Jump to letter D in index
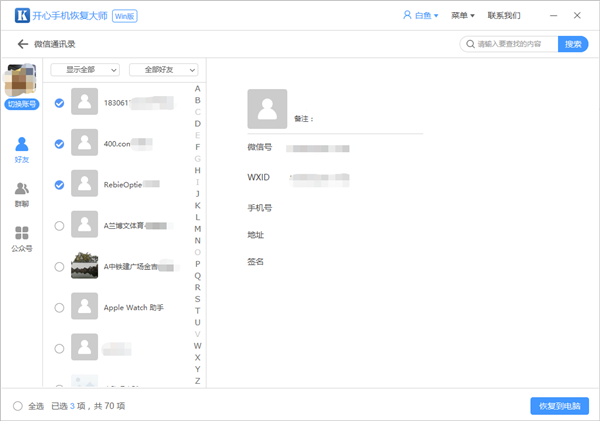600x421 pixels. click(197, 124)
